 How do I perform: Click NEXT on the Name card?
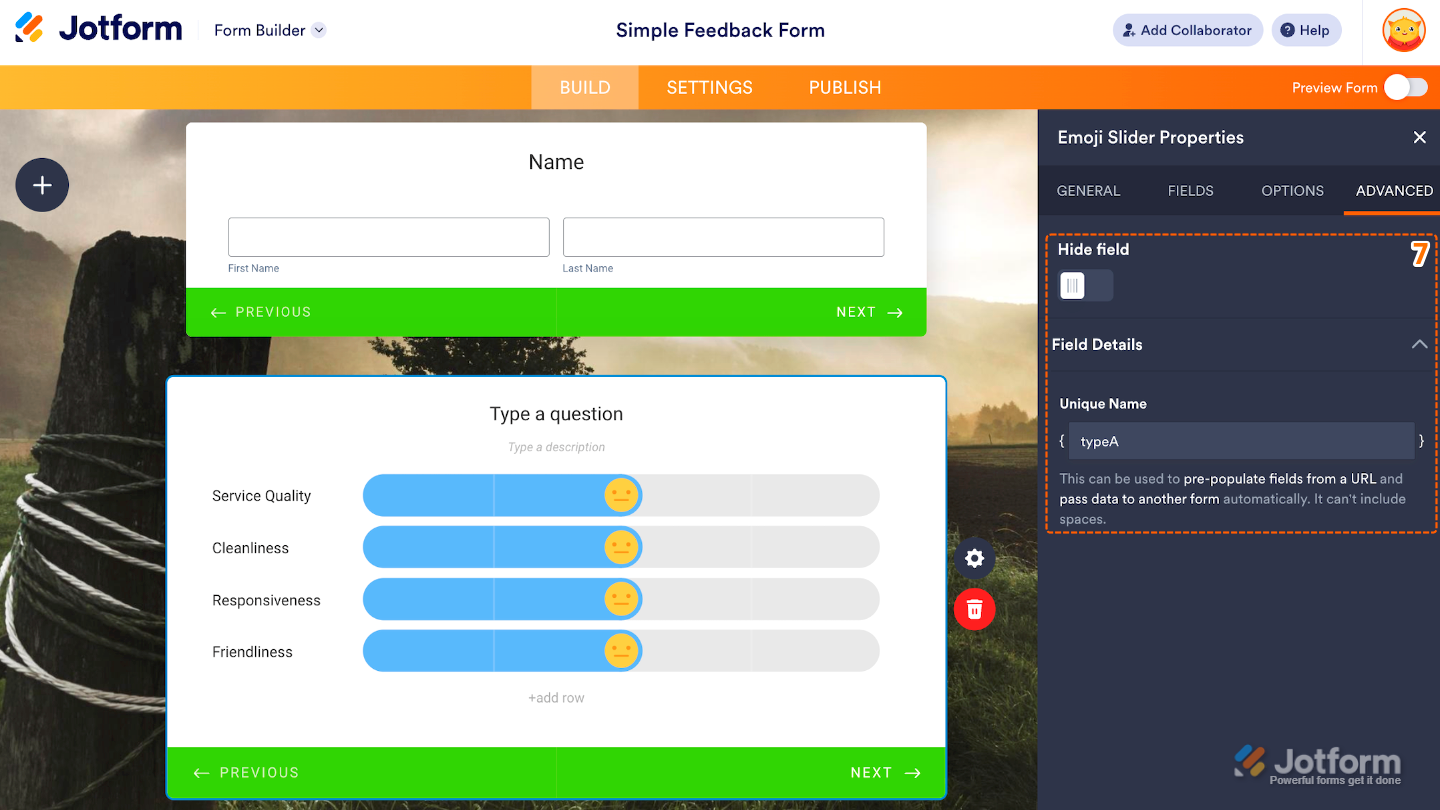click(869, 312)
